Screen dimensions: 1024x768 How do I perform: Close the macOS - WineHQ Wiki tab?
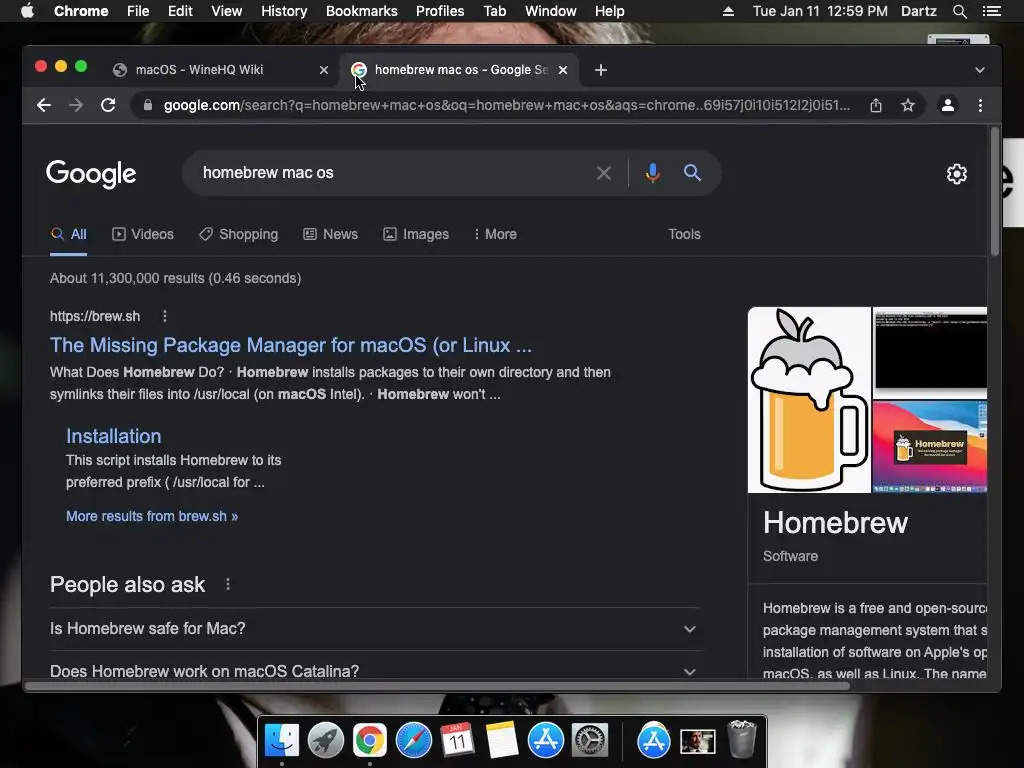point(323,70)
